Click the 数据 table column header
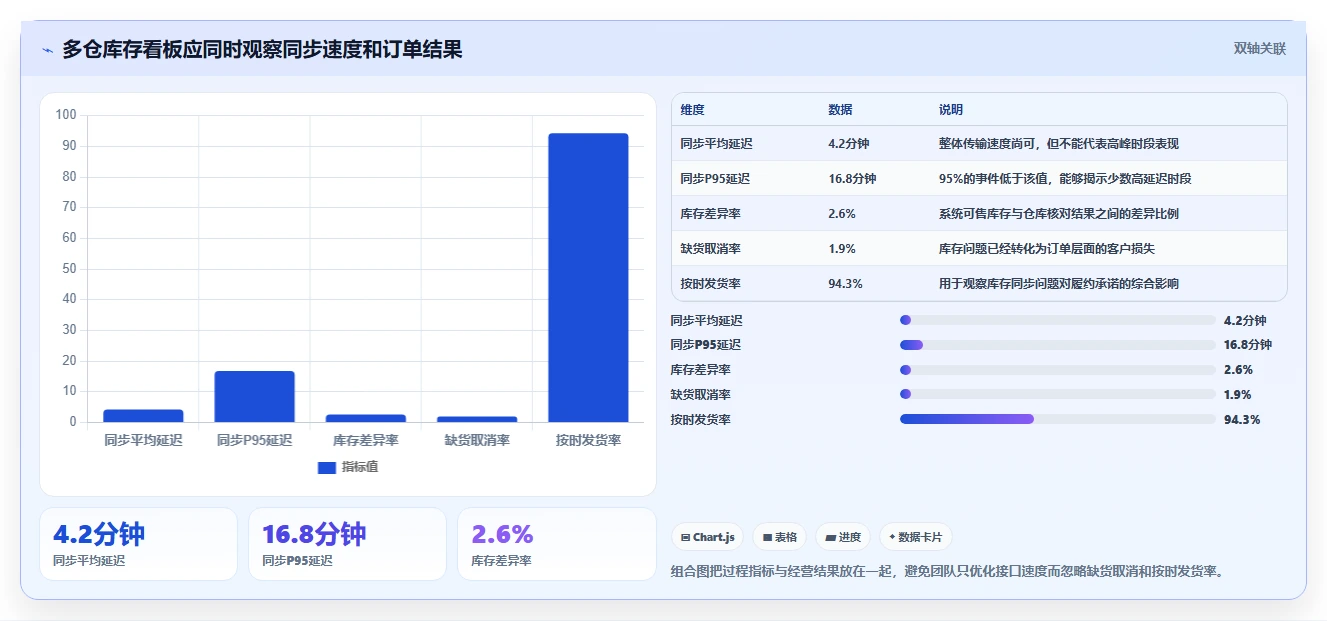The image size is (1327, 621). (840, 110)
